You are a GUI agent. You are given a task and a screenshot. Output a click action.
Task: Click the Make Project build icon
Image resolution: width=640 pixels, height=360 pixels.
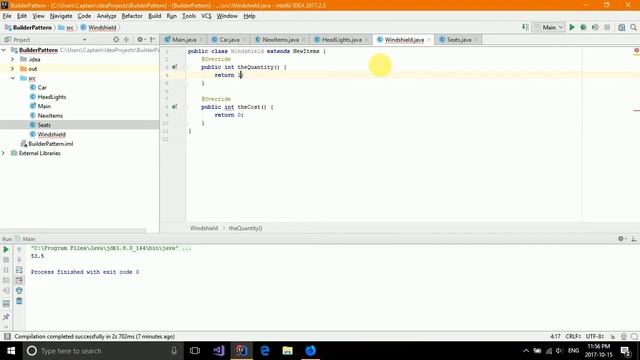(525, 27)
